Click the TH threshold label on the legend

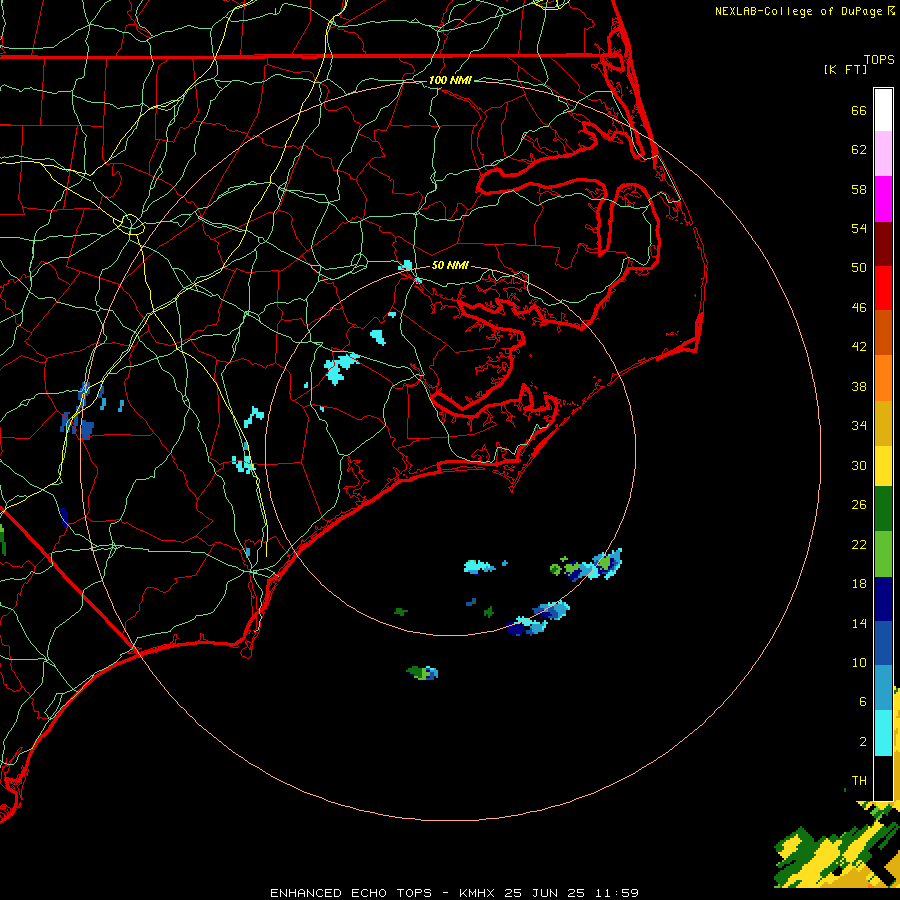pos(859,781)
